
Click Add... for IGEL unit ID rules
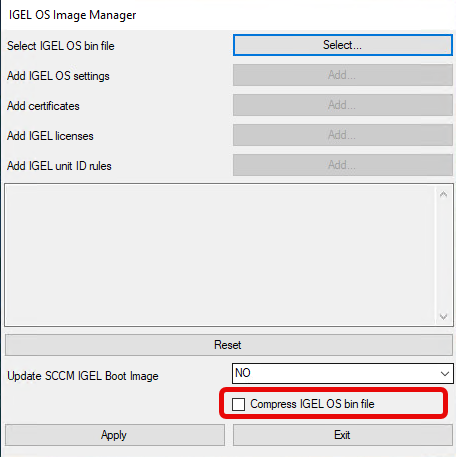tap(343, 165)
